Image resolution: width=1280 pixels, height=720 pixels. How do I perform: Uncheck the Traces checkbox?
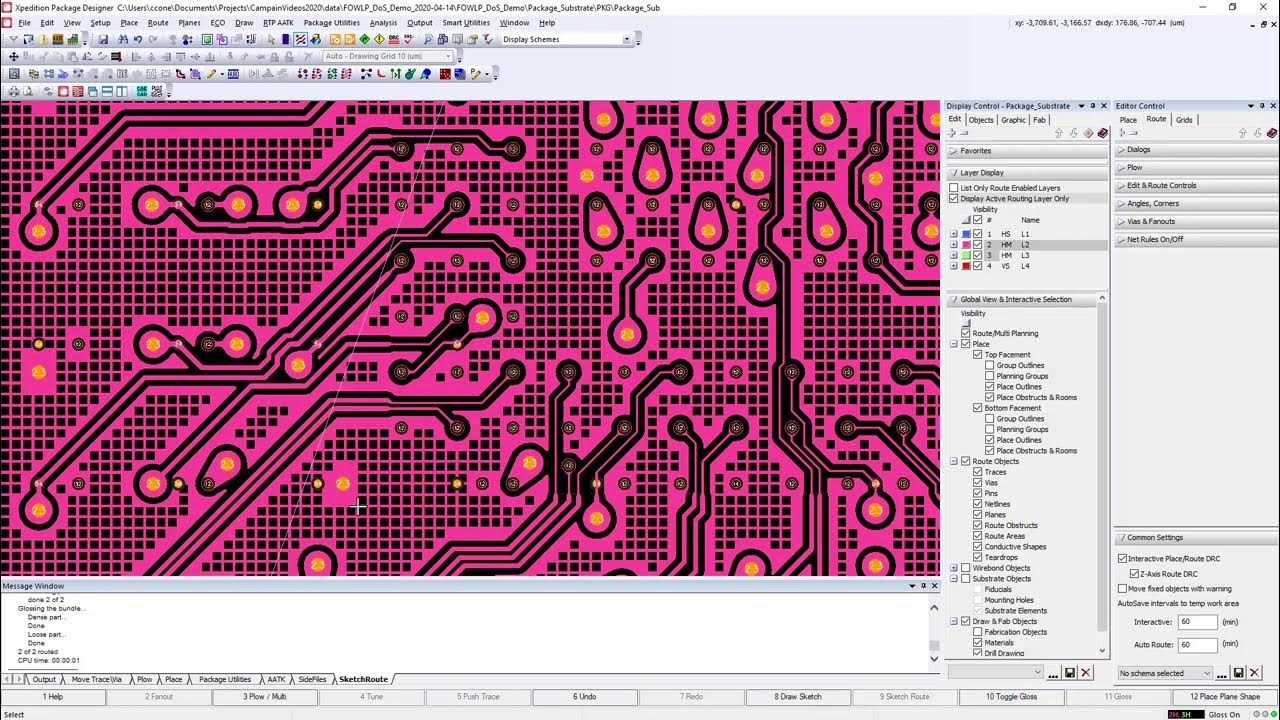point(978,472)
